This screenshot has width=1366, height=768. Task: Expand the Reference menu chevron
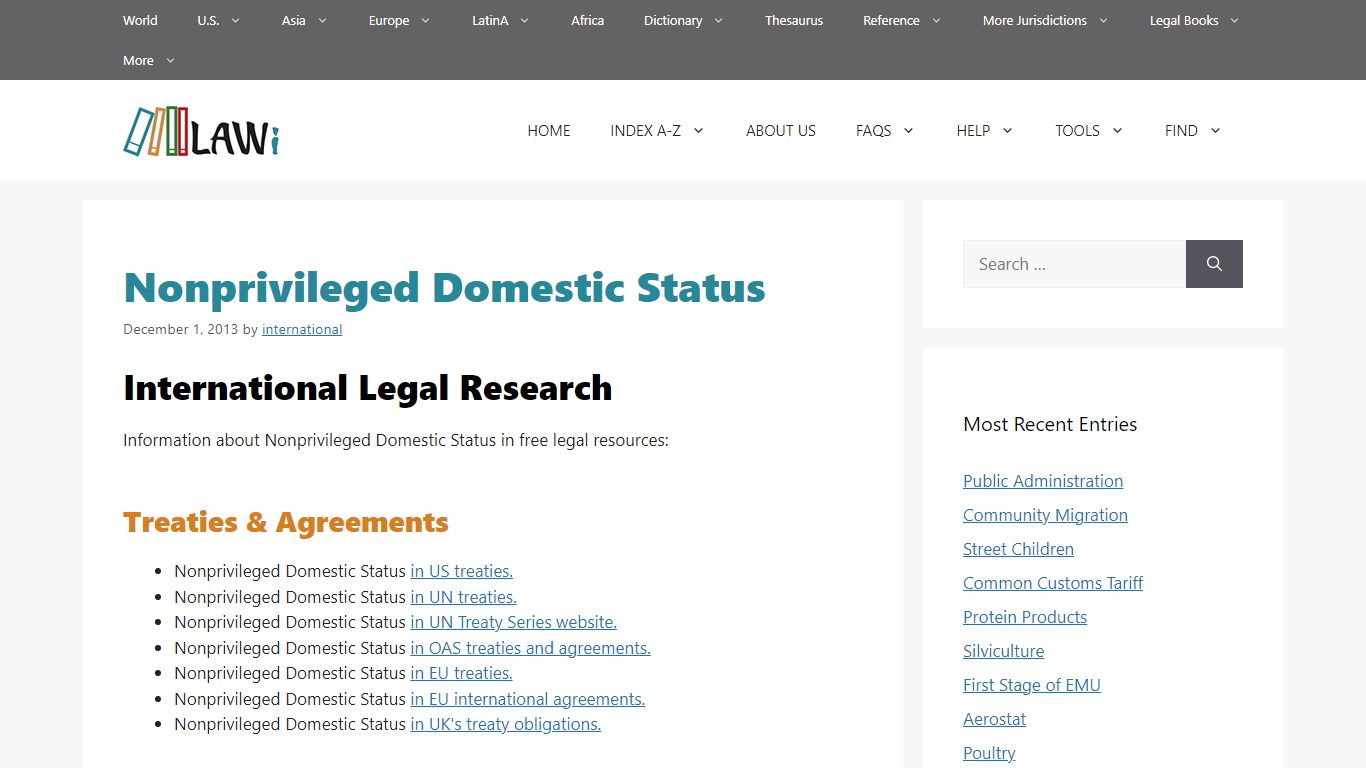(x=936, y=20)
